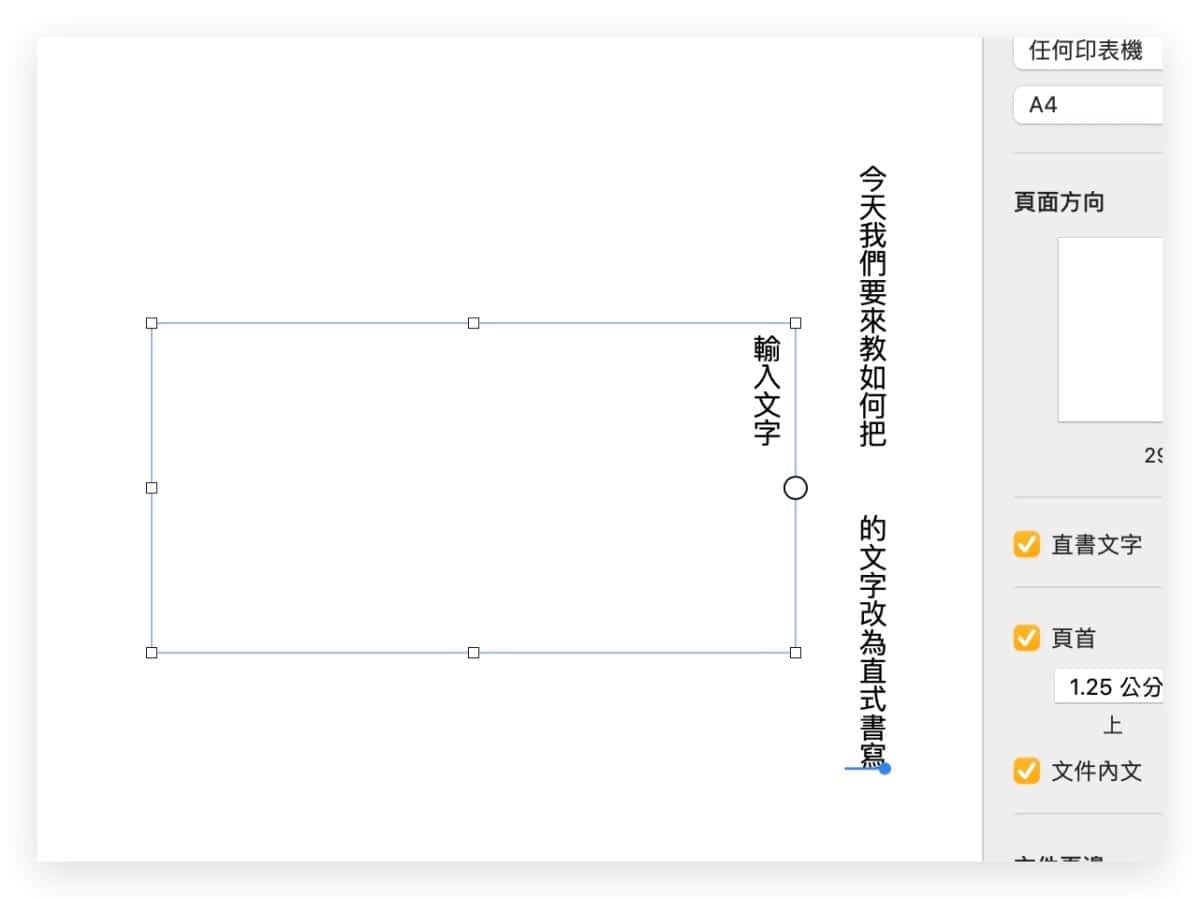Viewport: 1200px width, 899px height.
Task: Open the 任何印表機 printer dropdown
Action: pyautogui.click(x=1088, y=51)
